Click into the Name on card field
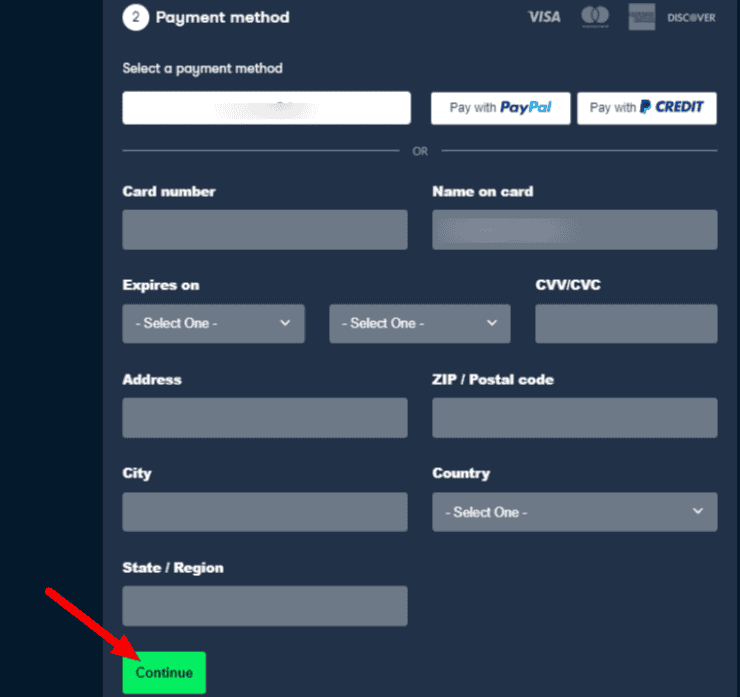The height and width of the screenshot is (697, 740). coord(574,229)
